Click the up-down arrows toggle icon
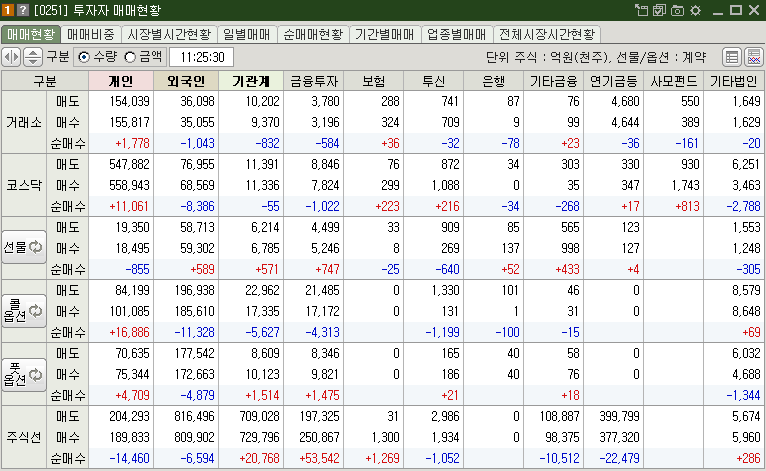This screenshot has height=471, width=766. click(x=33, y=57)
